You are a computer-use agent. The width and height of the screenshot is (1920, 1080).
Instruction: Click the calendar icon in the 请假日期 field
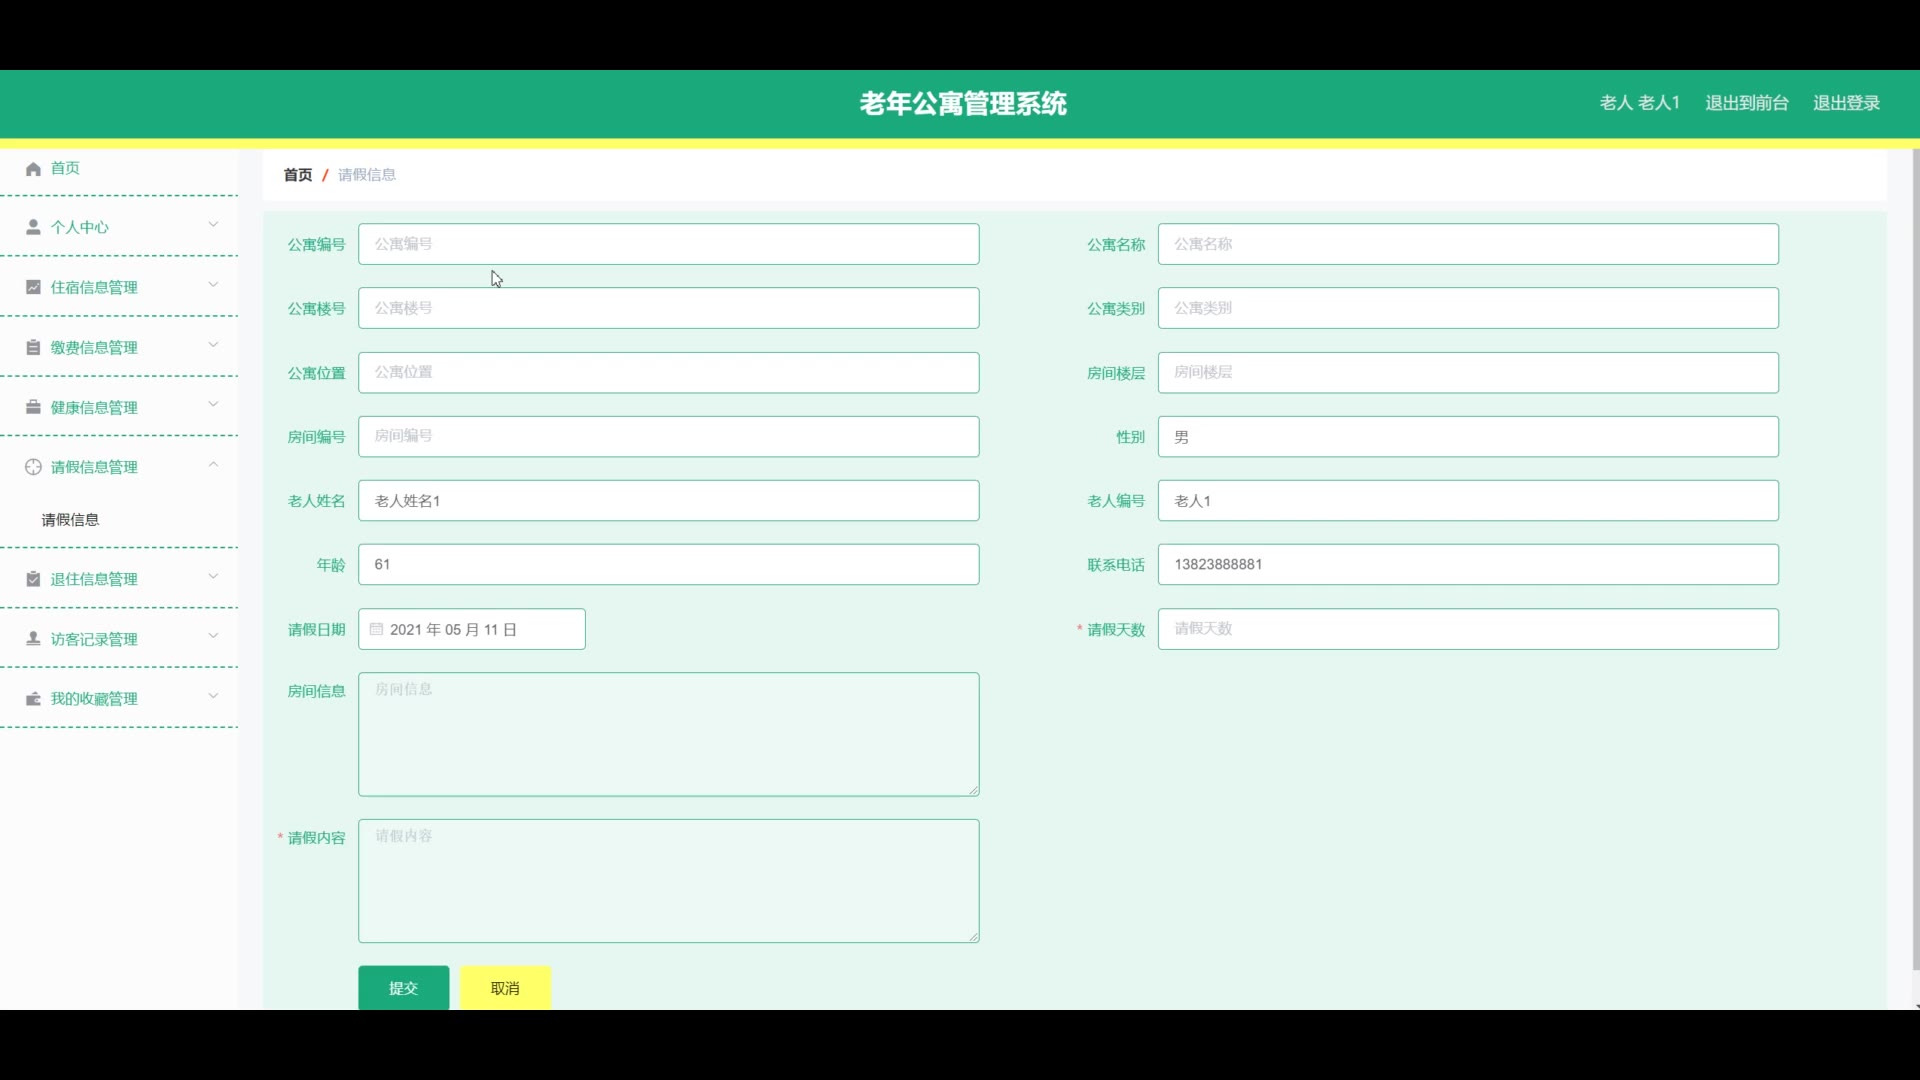[x=376, y=629]
